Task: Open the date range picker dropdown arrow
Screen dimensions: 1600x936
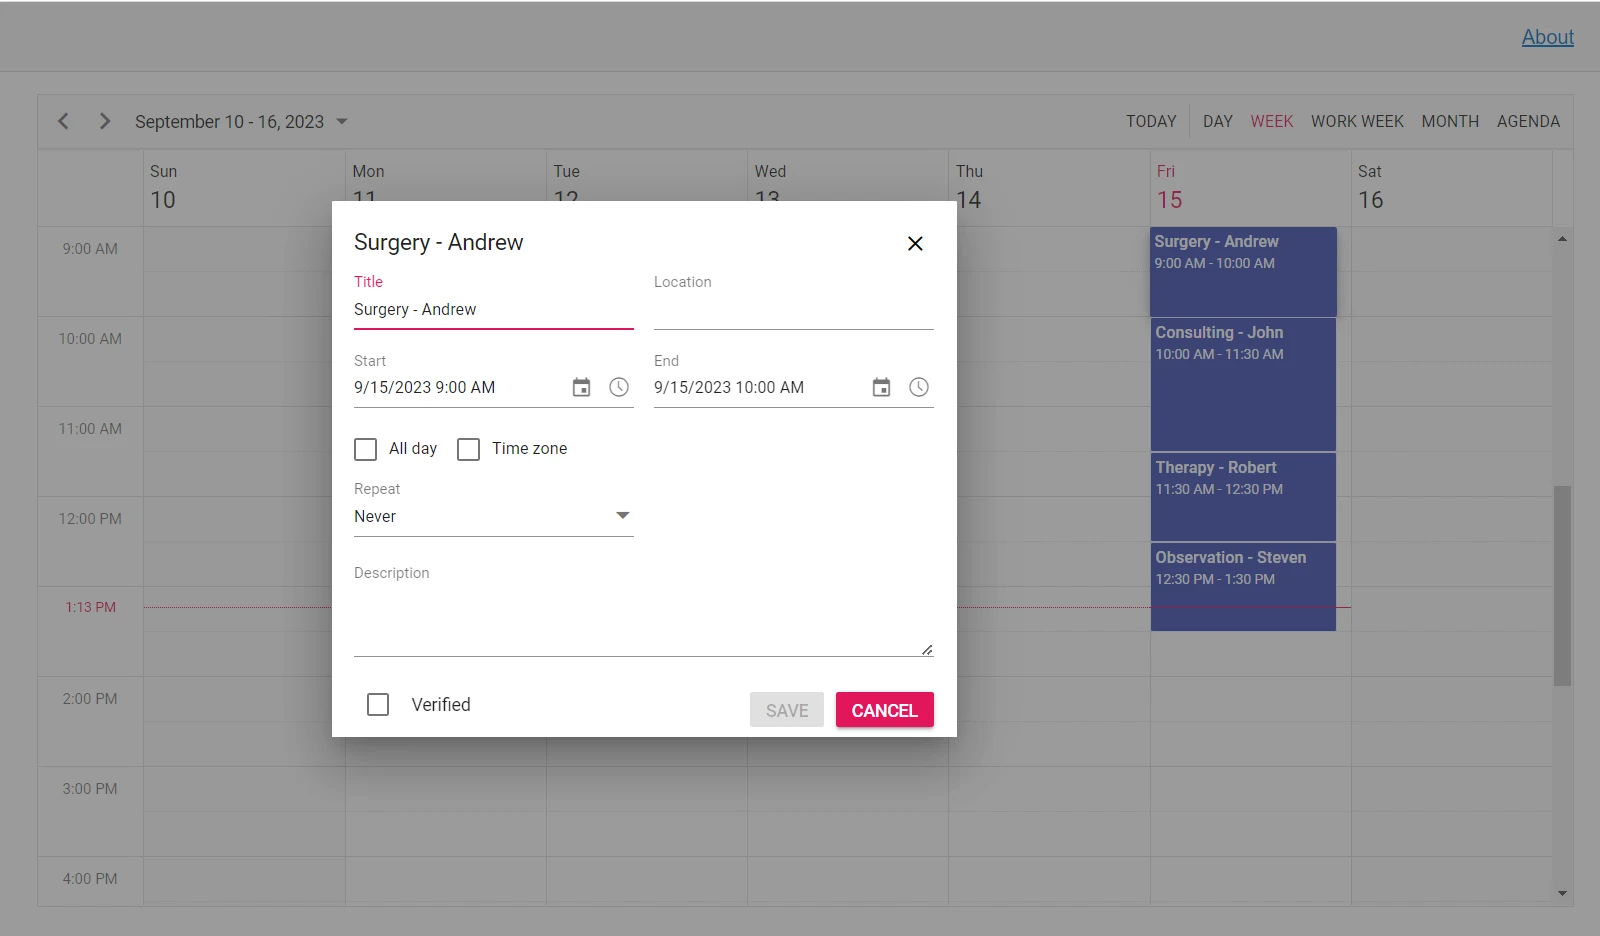Action: (342, 121)
